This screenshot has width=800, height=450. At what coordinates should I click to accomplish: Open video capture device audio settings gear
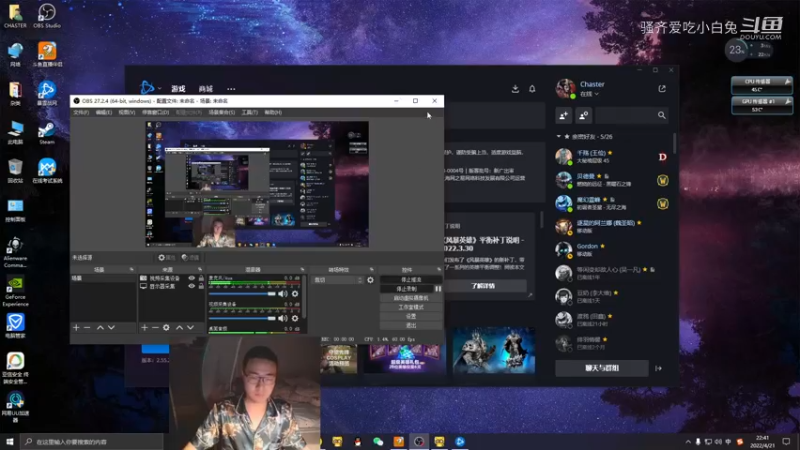pyautogui.click(x=295, y=318)
